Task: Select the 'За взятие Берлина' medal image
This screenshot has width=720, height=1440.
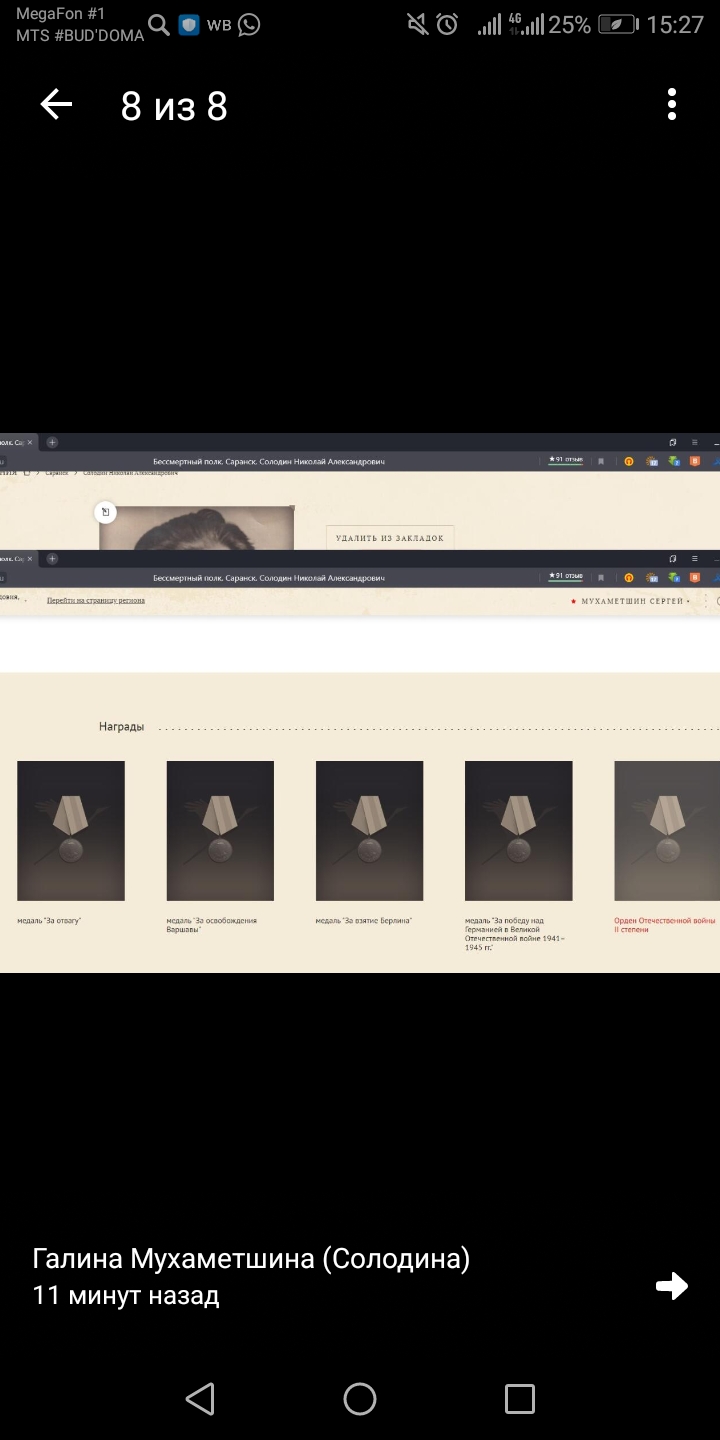Action: [369, 831]
